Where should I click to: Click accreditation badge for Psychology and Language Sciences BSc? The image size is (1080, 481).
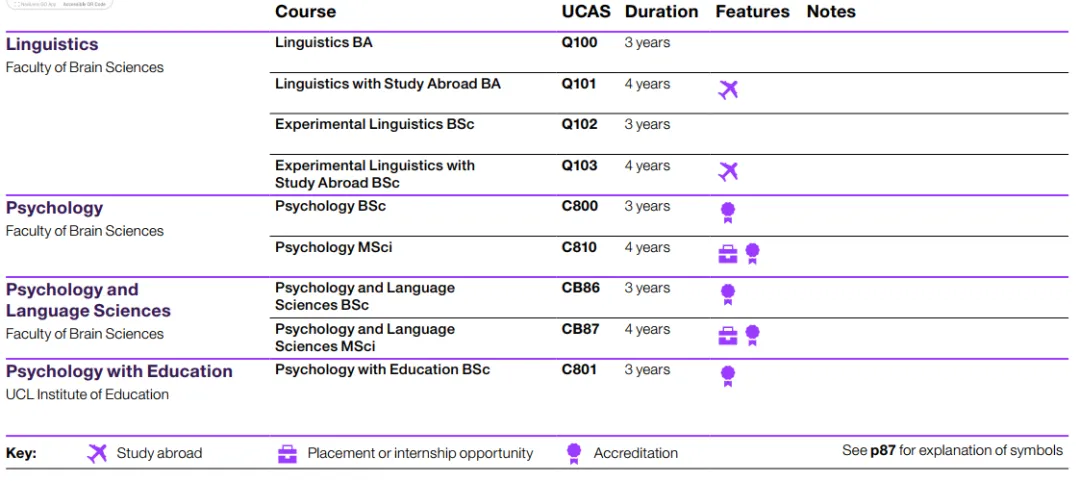point(728,295)
